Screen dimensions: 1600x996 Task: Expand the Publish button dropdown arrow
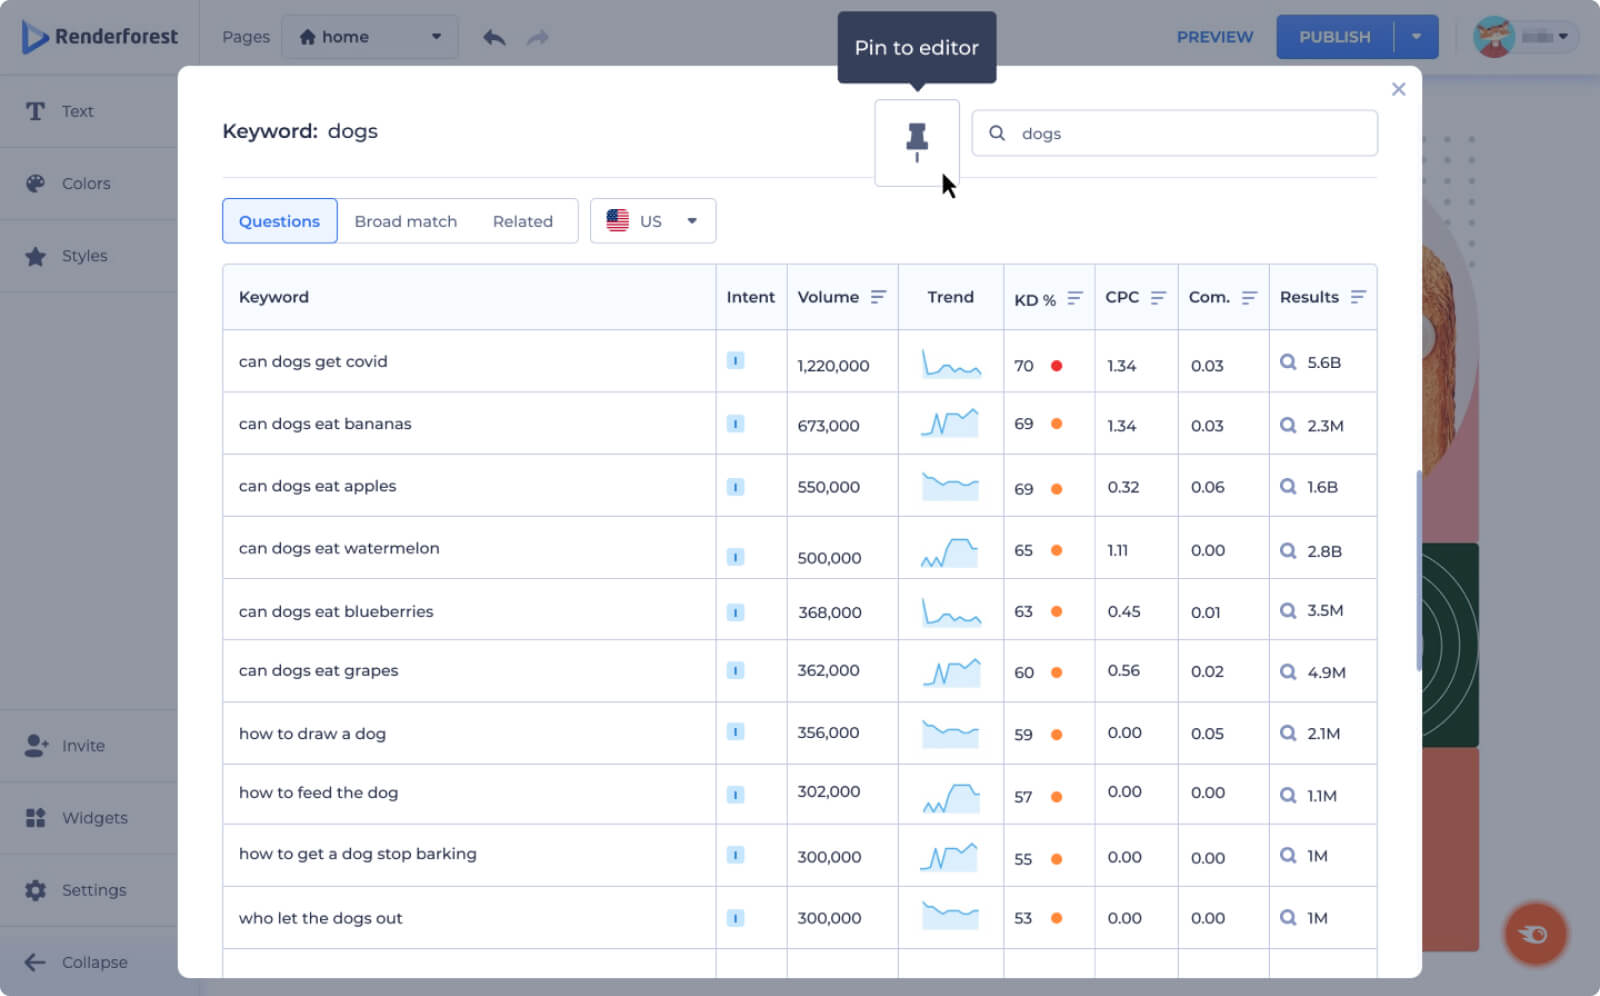click(1416, 37)
